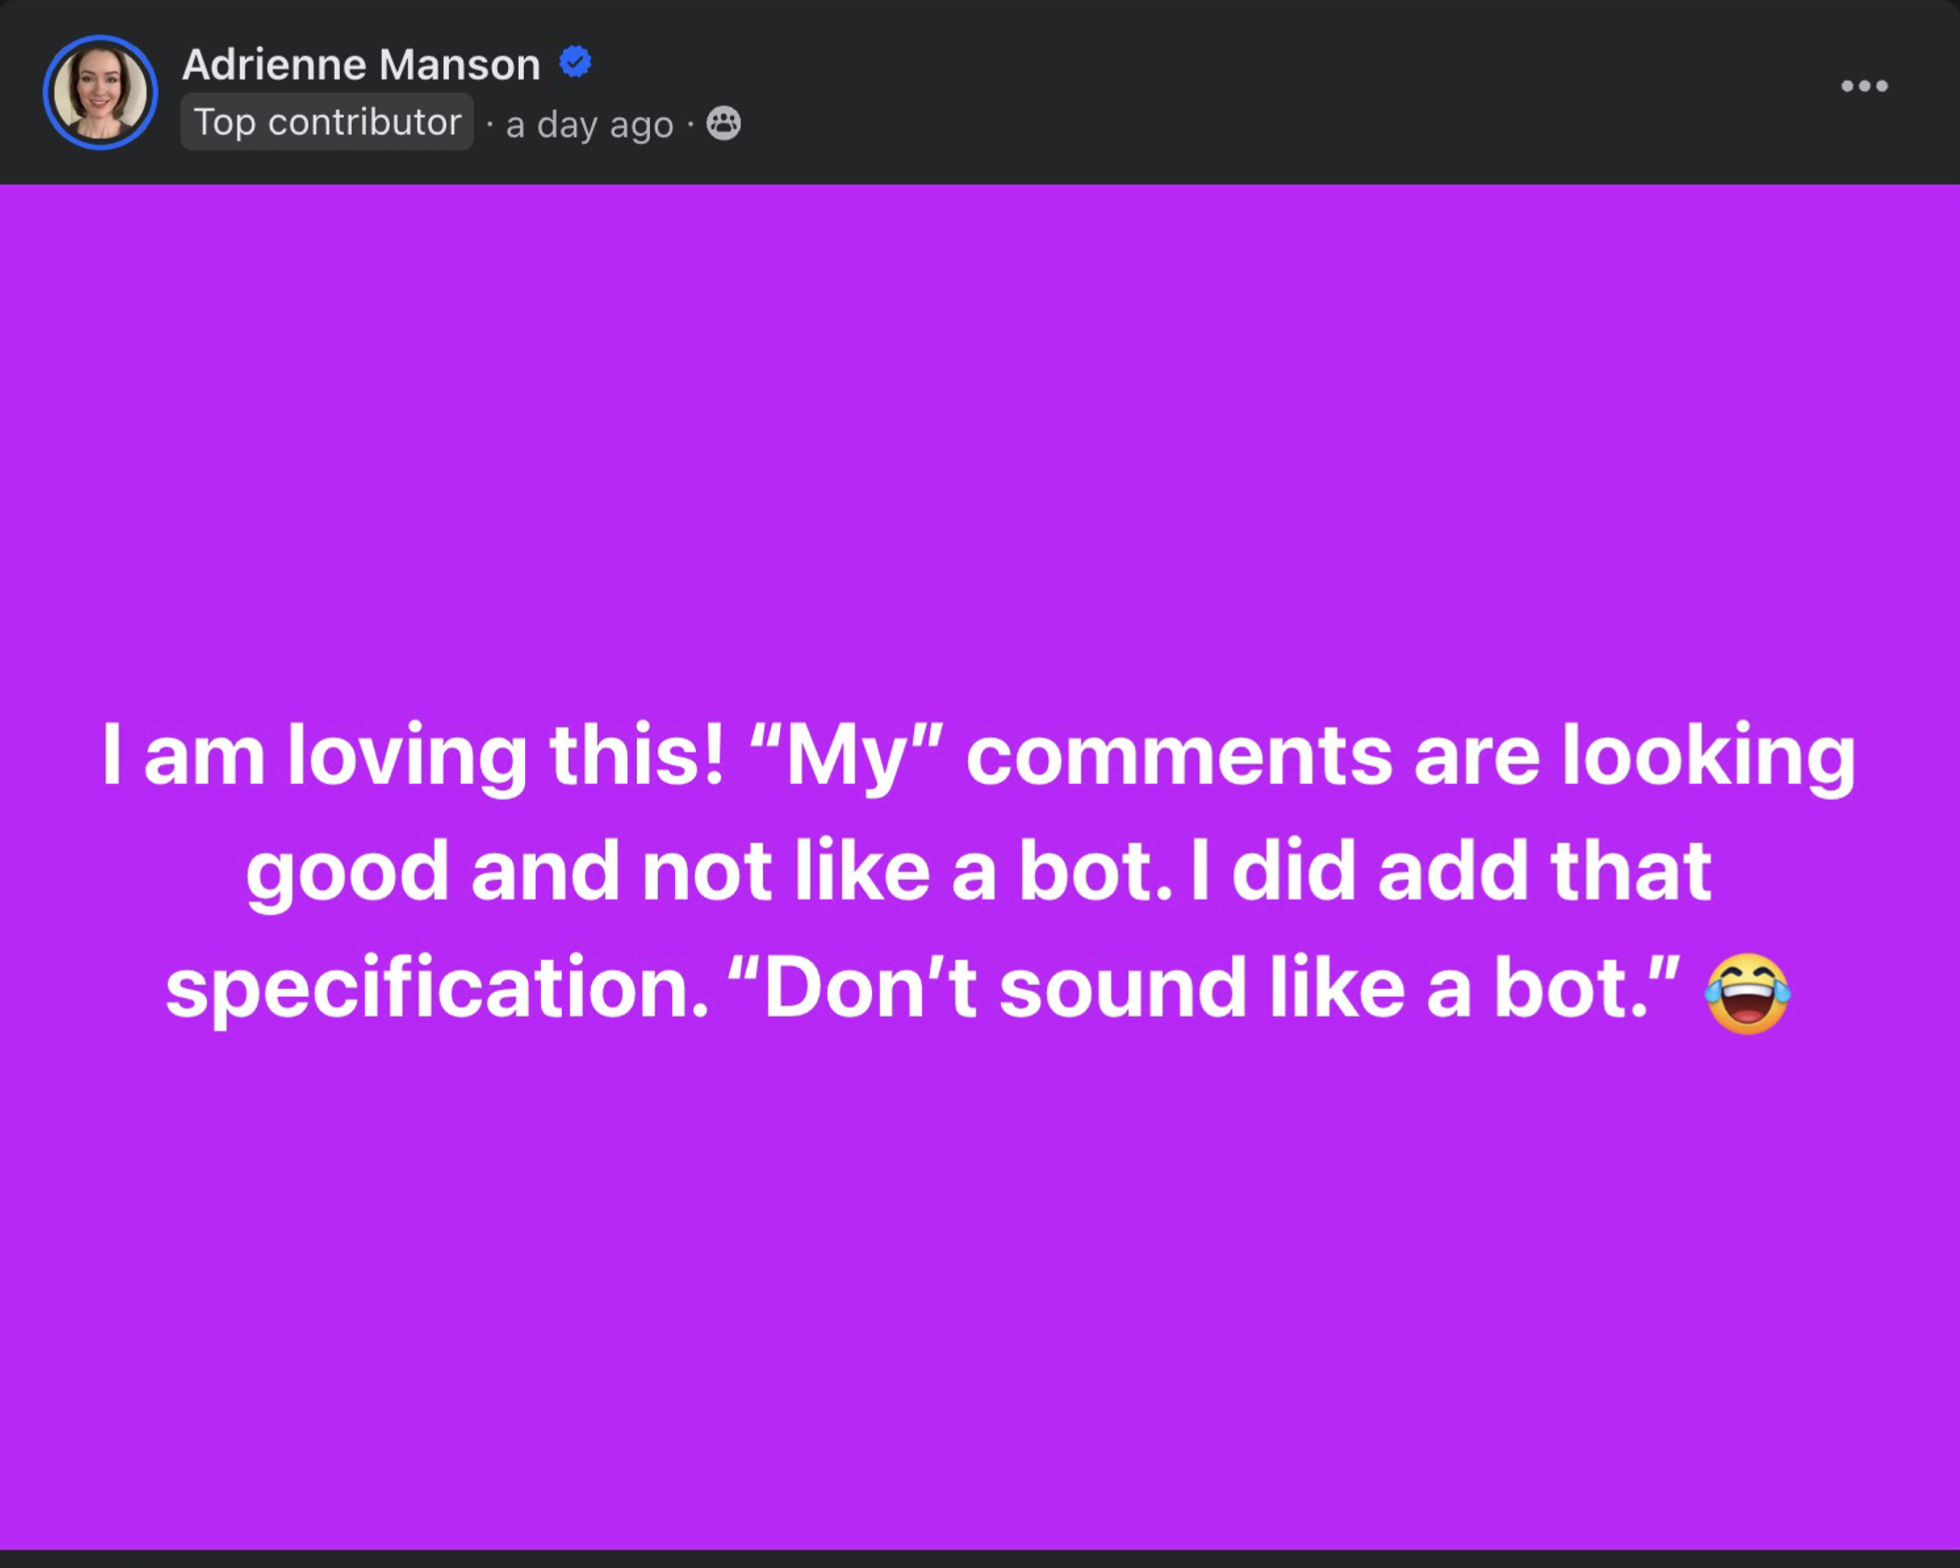The height and width of the screenshot is (1568, 1960).
Task: Click the laughing-crying emoji in the post
Action: click(1747, 993)
